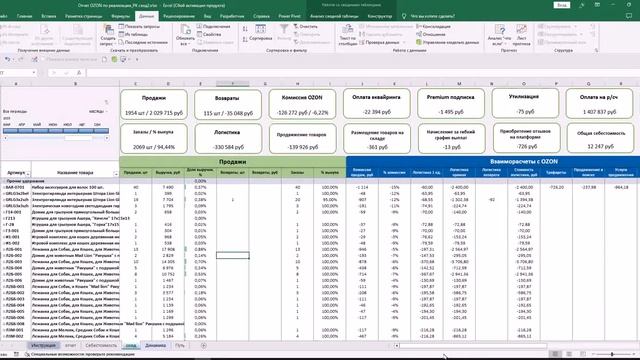Click Консолидация in the ribbon
This screenshot has width=640, height=360.
coord(433,27)
